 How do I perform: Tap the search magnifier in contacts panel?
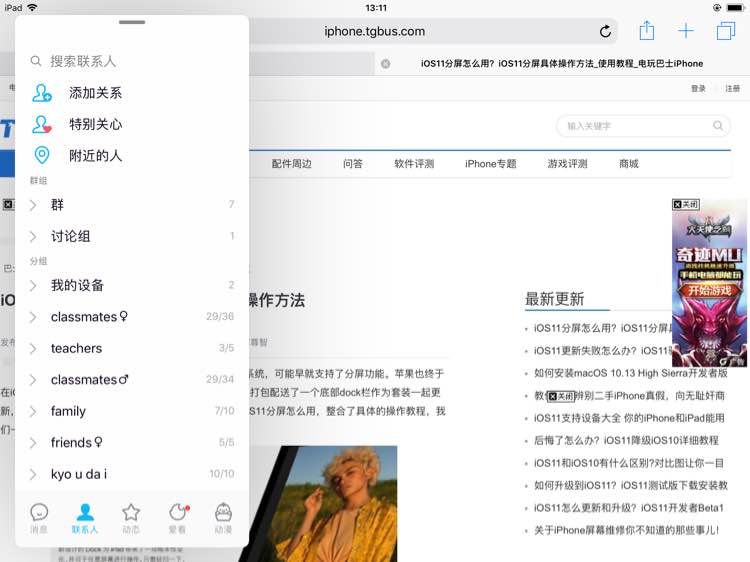36,61
